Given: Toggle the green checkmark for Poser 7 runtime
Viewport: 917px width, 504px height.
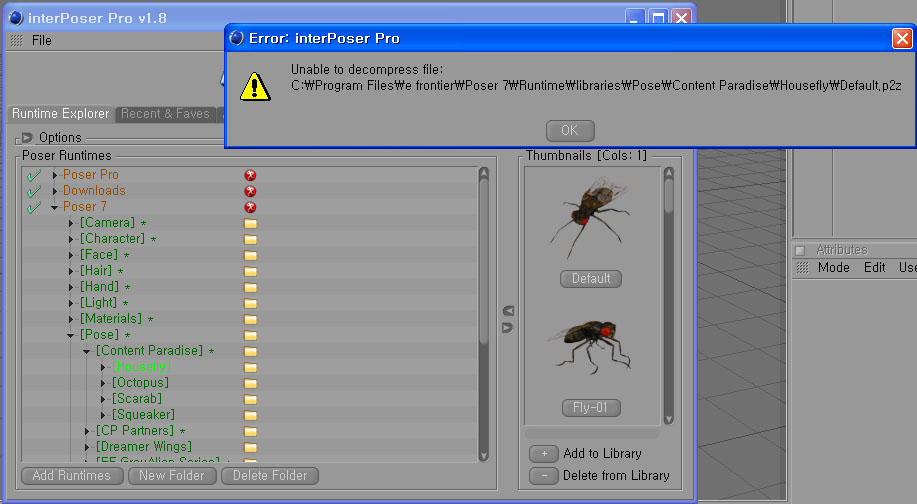Looking at the screenshot, I should [34, 207].
